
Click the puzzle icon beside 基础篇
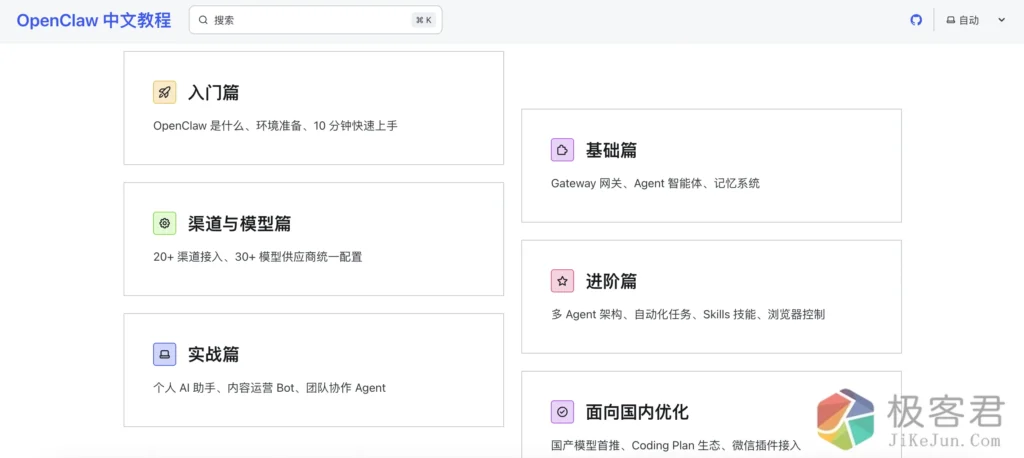[x=562, y=150]
